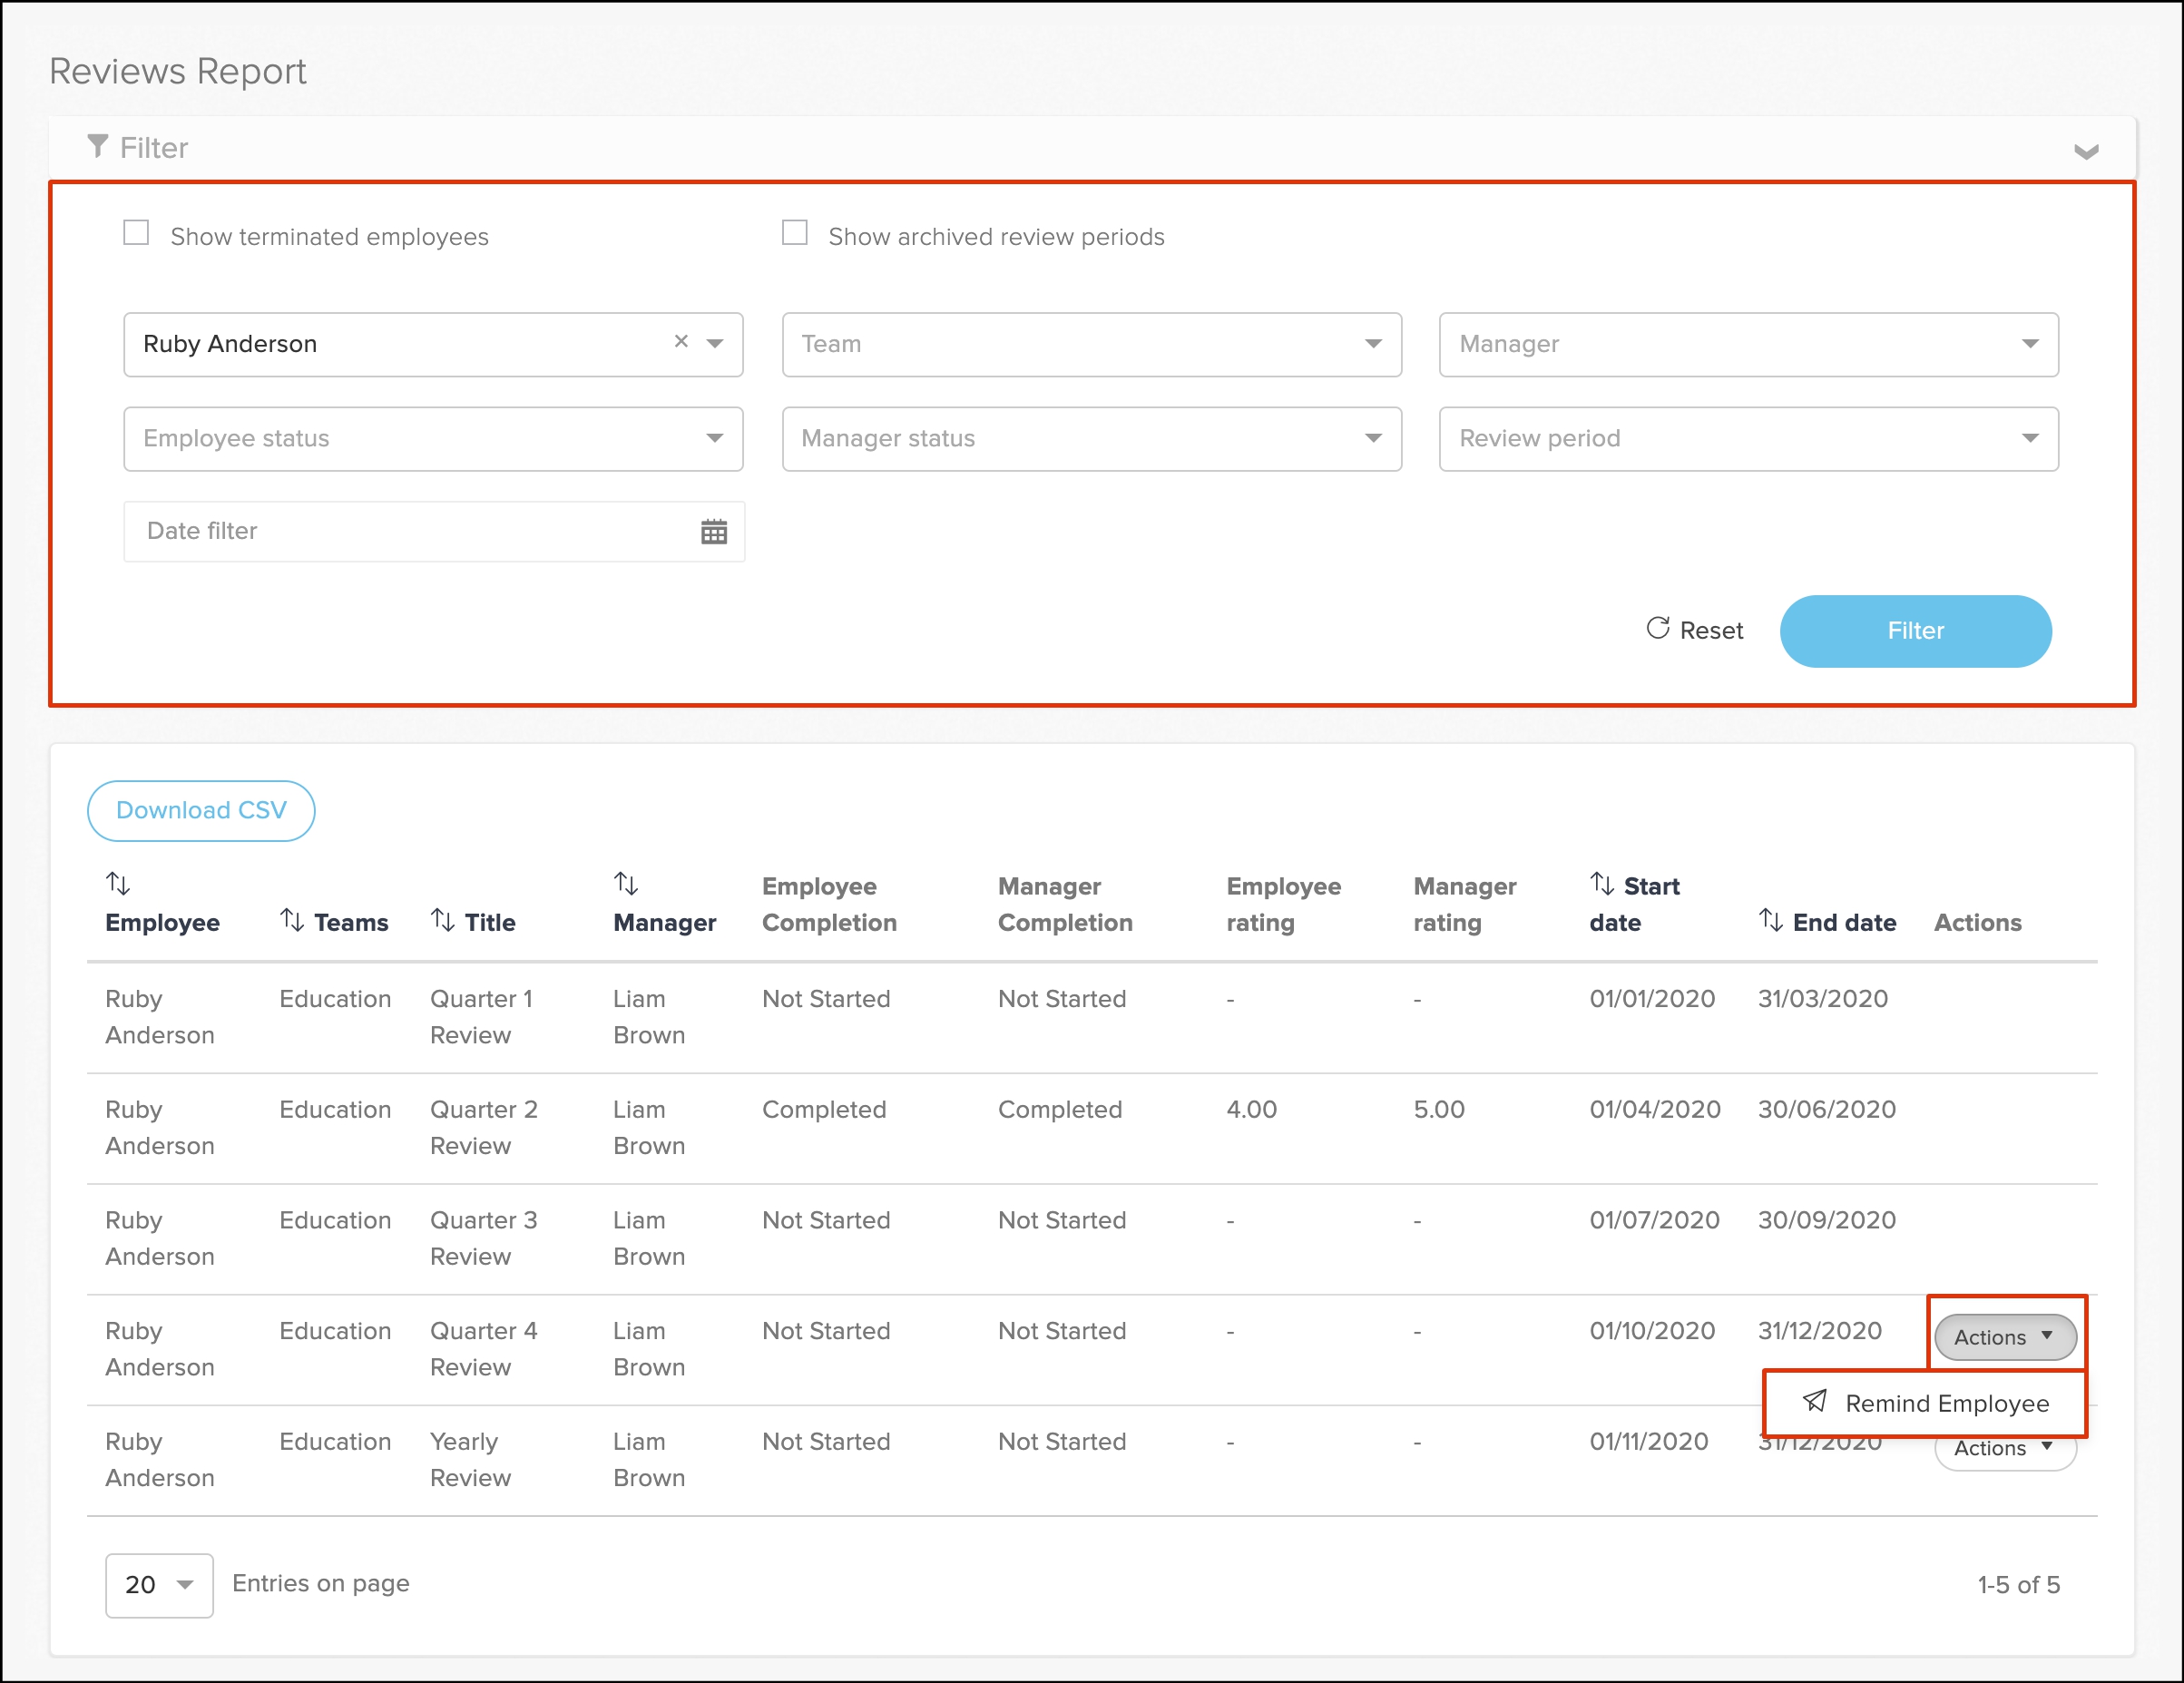The width and height of the screenshot is (2184, 1683).
Task: Sort by Start date arrows icon
Action: coord(1602,884)
